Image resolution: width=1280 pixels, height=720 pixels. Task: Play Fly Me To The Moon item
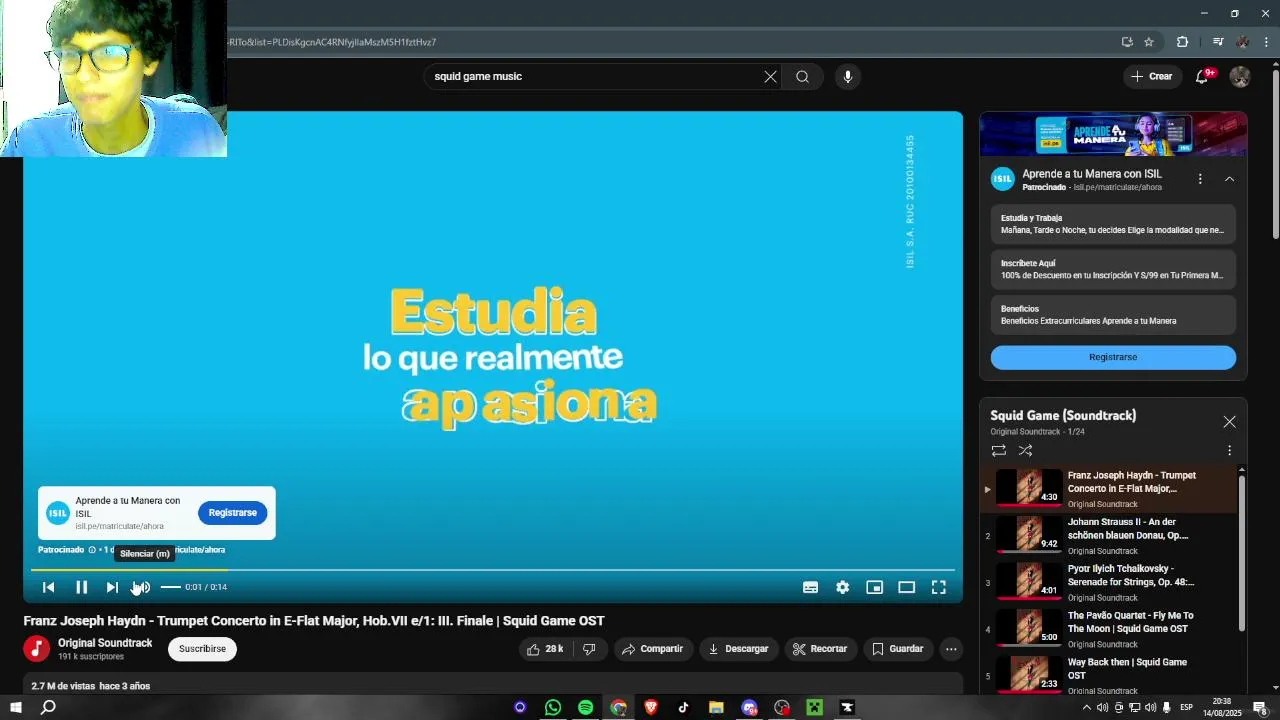click(x=1108, y=630)
